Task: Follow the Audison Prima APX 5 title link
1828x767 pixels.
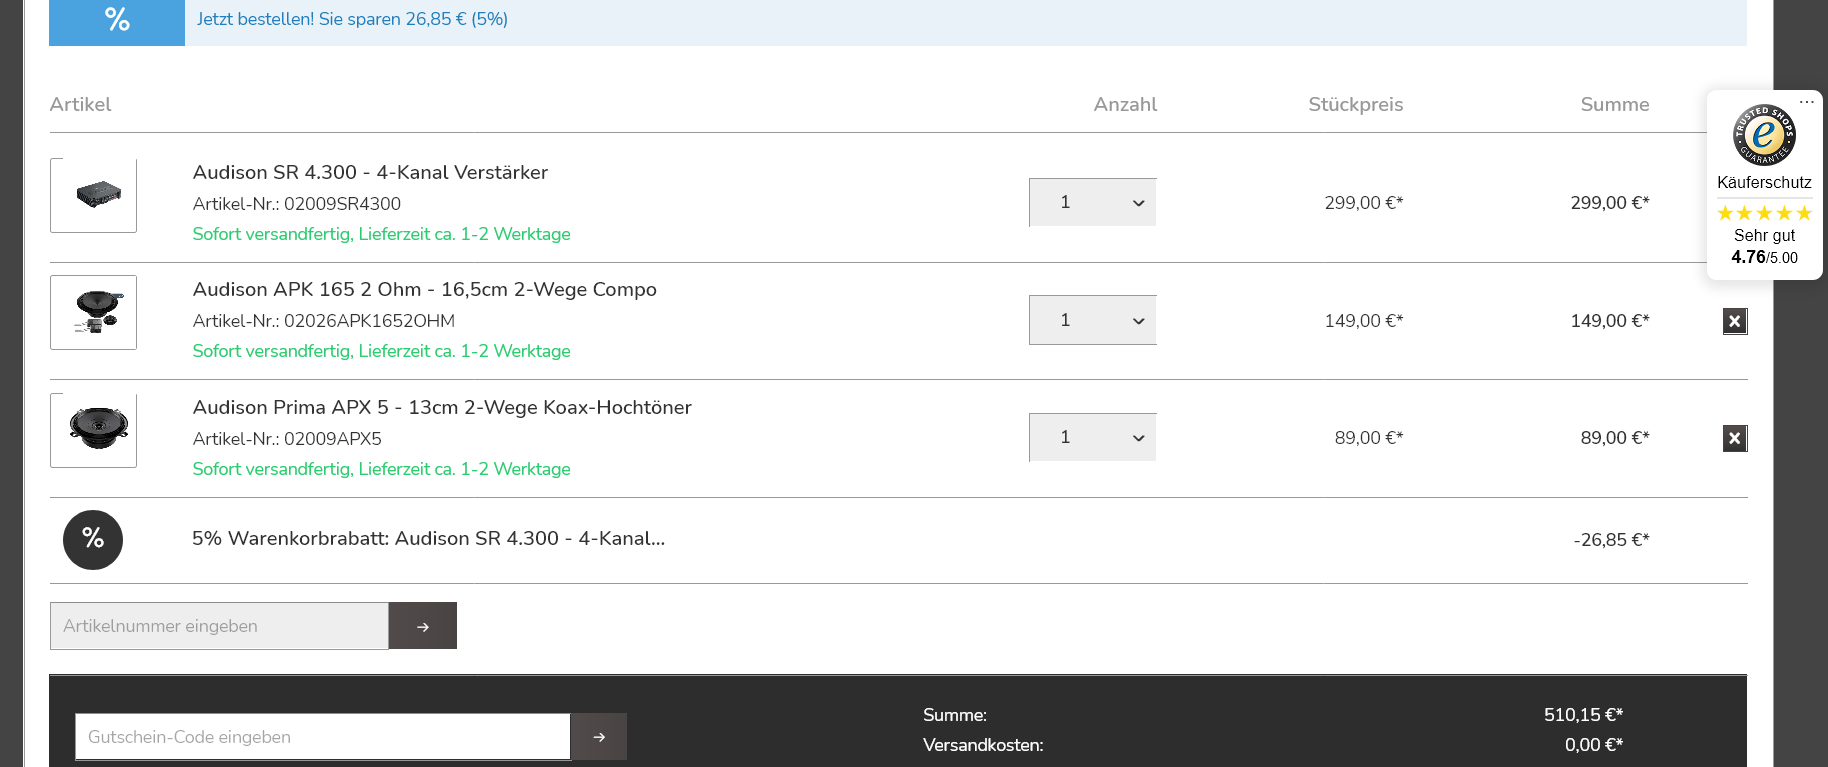Action: [442, 407]
